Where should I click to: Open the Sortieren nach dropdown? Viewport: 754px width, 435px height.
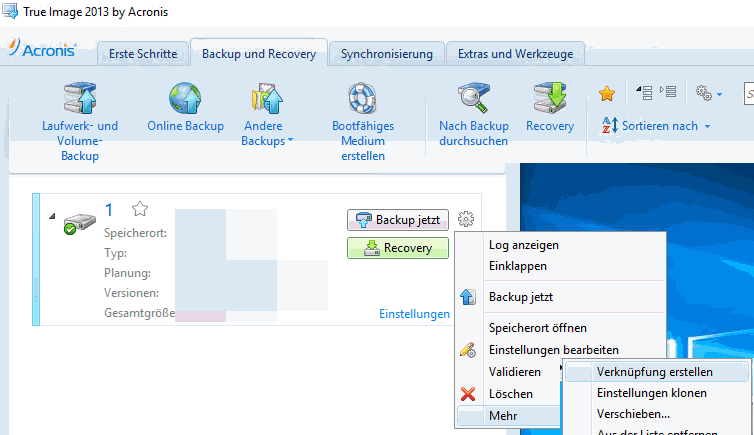point(666,126)
